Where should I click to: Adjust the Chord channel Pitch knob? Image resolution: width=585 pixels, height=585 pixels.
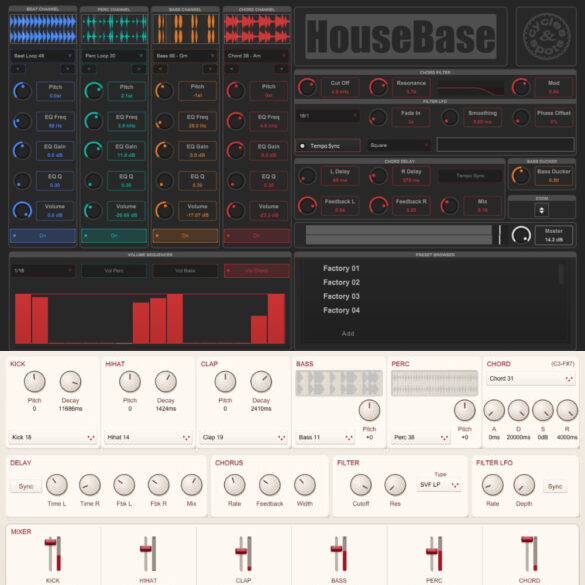pos(236,91)
